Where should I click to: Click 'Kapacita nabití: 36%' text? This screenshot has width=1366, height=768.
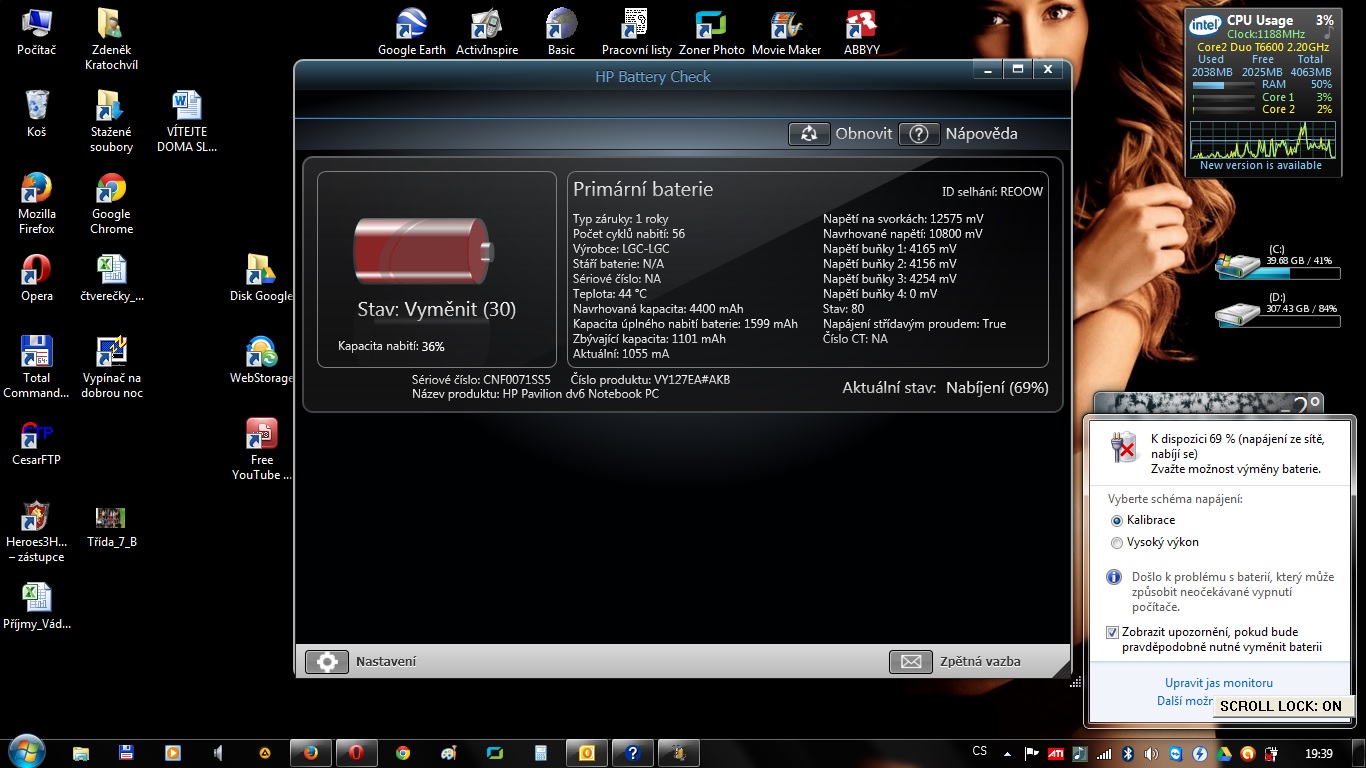click(391, 346)
